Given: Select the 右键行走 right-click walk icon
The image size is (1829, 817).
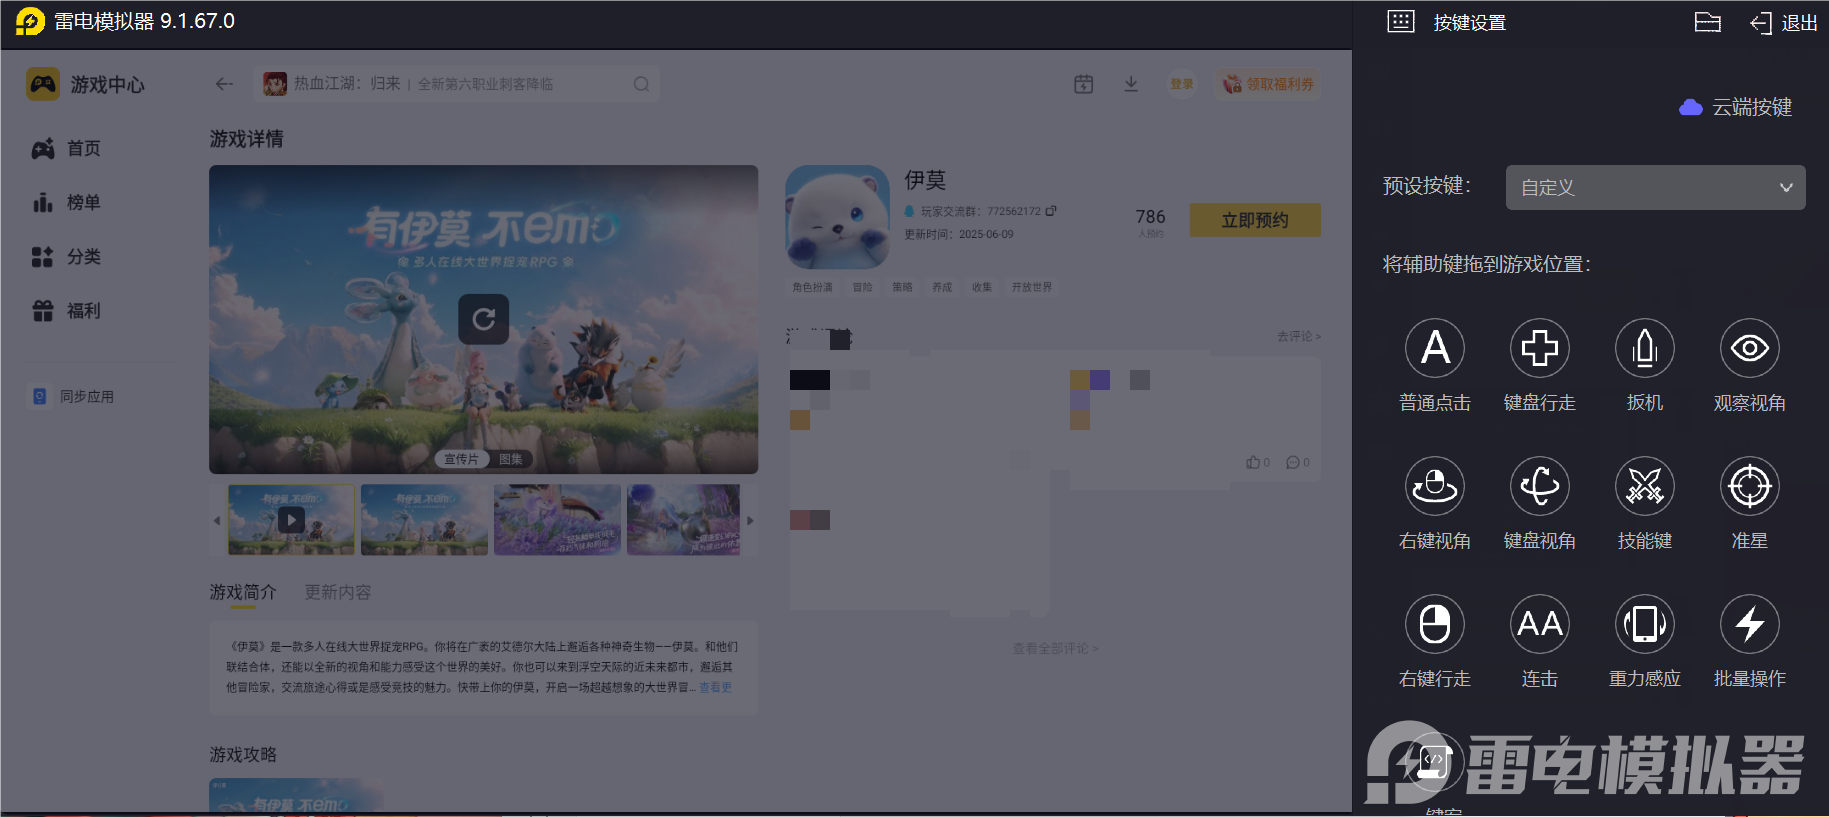Looking at the screenshot, I should click(x=1435, y=624).
